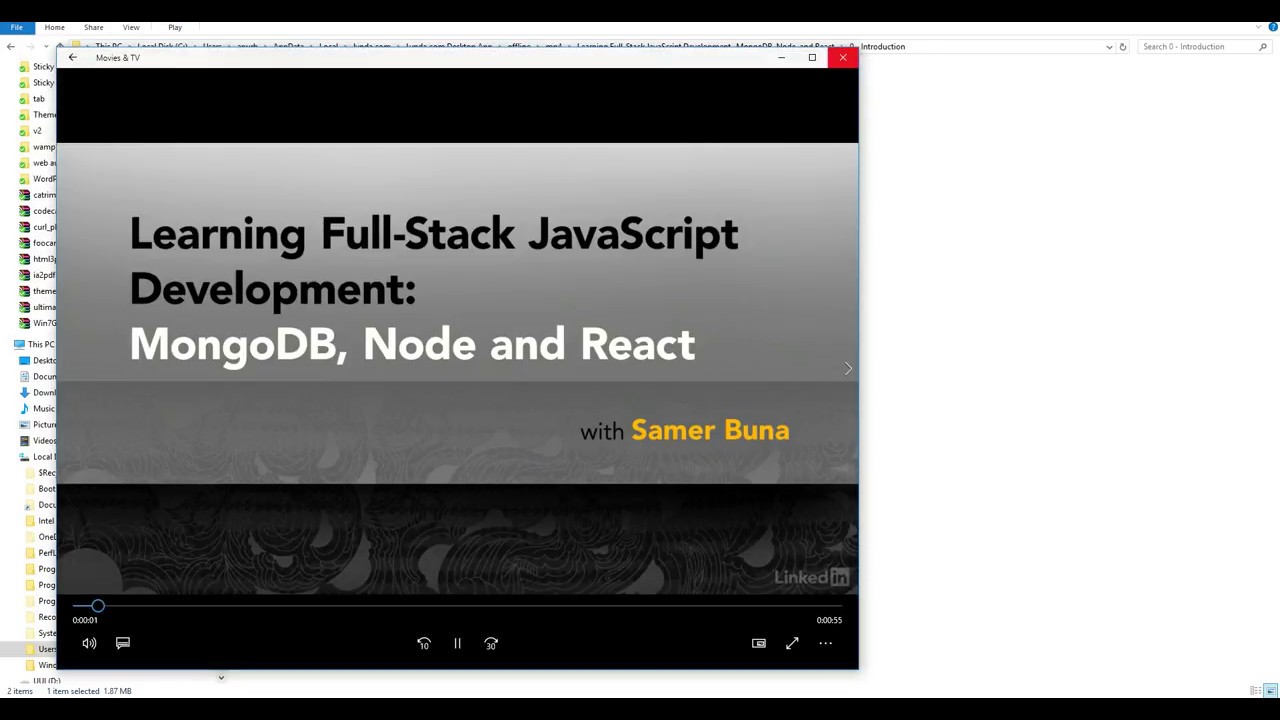Open Music in navigation pane
The image size is (1280, 720).
coord(37,408)
